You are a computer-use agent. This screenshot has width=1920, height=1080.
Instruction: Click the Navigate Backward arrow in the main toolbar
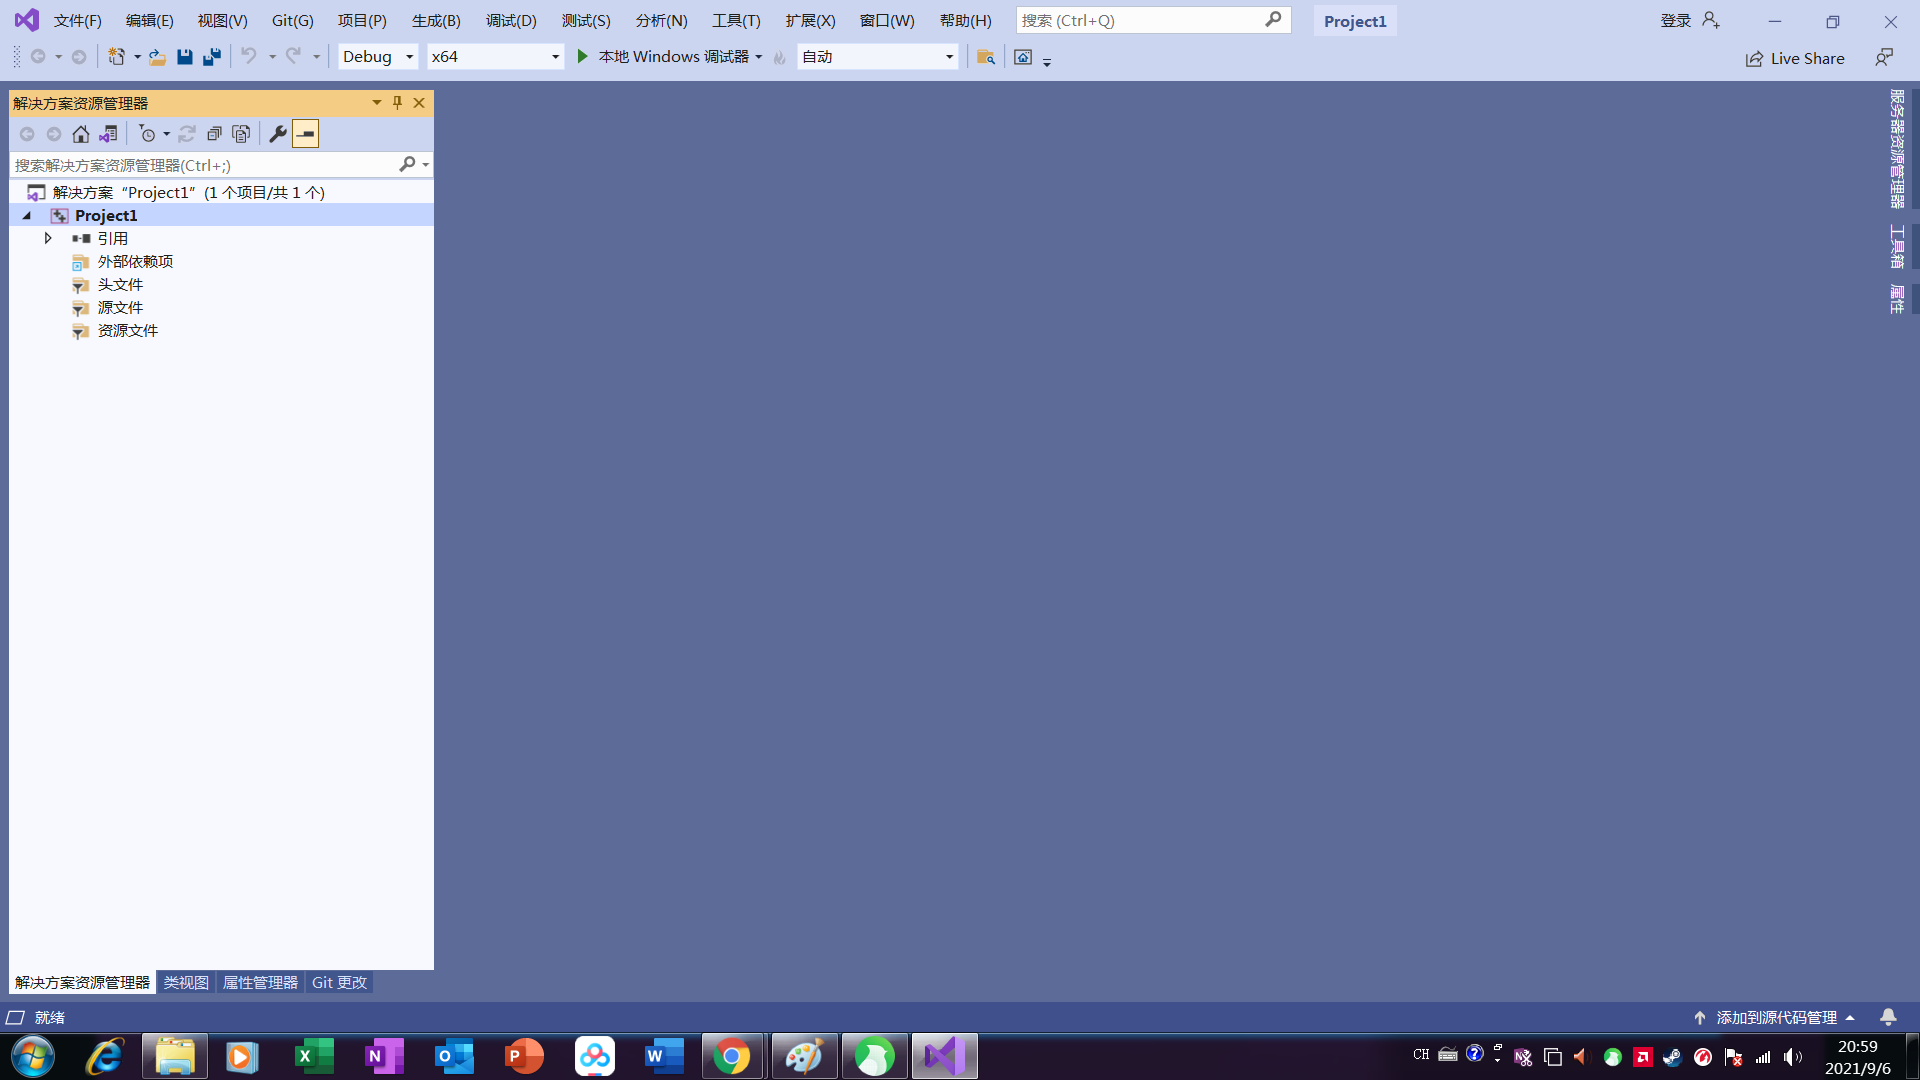[38, 57]
